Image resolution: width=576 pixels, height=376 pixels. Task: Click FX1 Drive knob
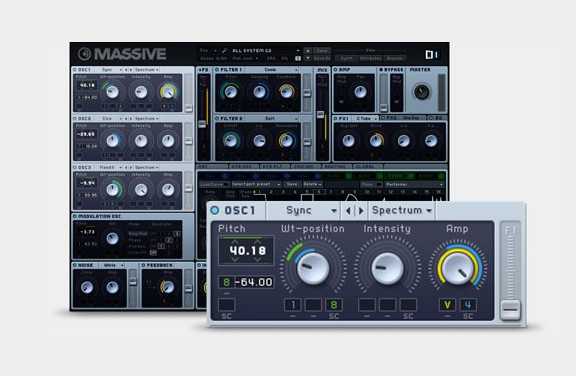[x=375, y=141]
